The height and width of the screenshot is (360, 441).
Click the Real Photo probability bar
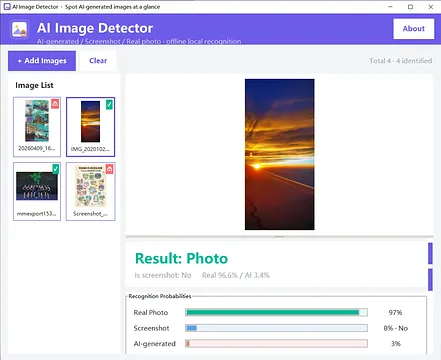coord(276,312)
